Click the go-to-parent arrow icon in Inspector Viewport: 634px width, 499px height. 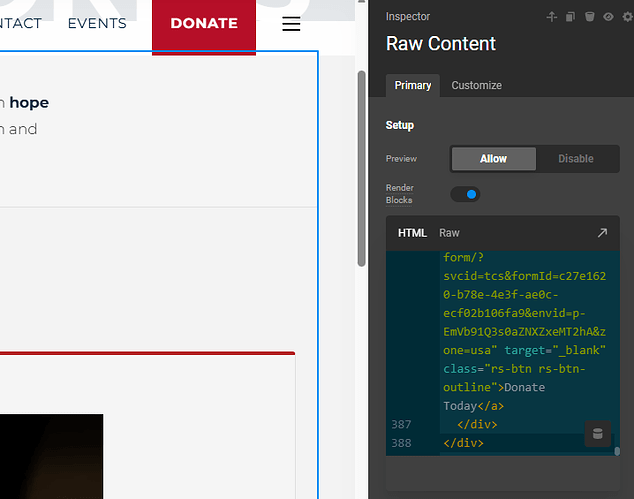tap(551, 17)
